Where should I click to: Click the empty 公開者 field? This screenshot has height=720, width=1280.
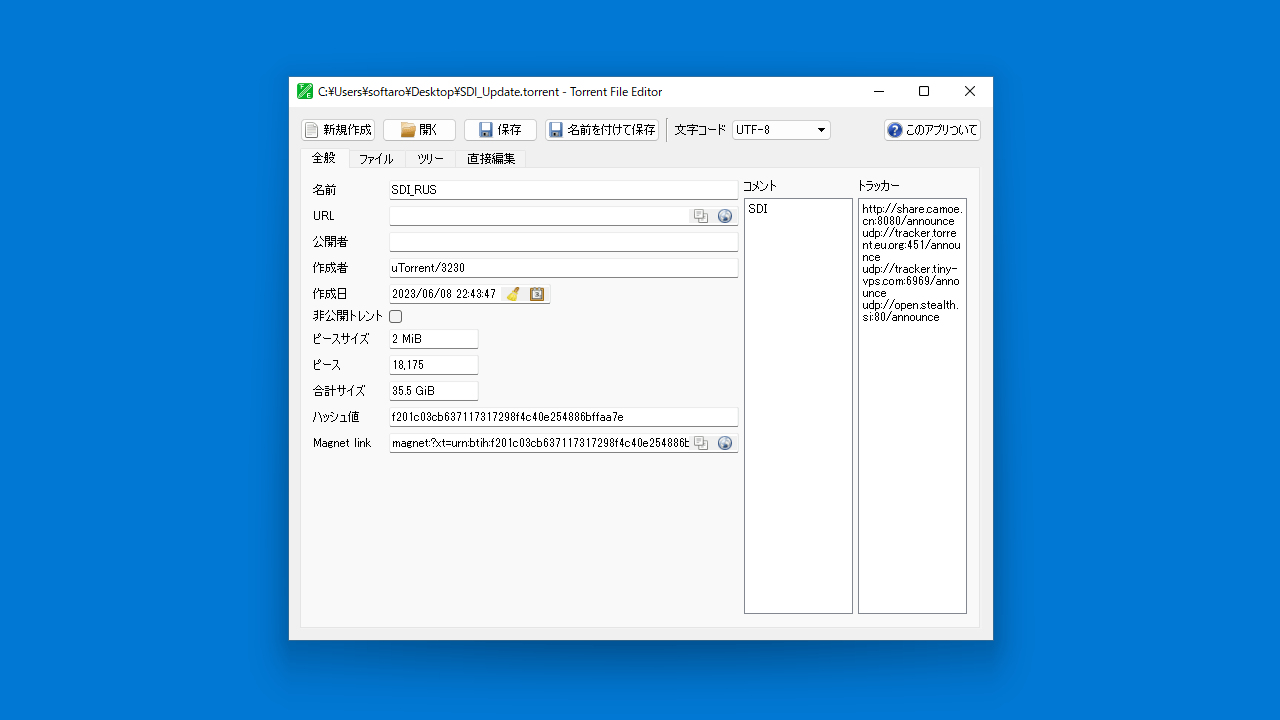pyautogui.click(x=564, y=242)
